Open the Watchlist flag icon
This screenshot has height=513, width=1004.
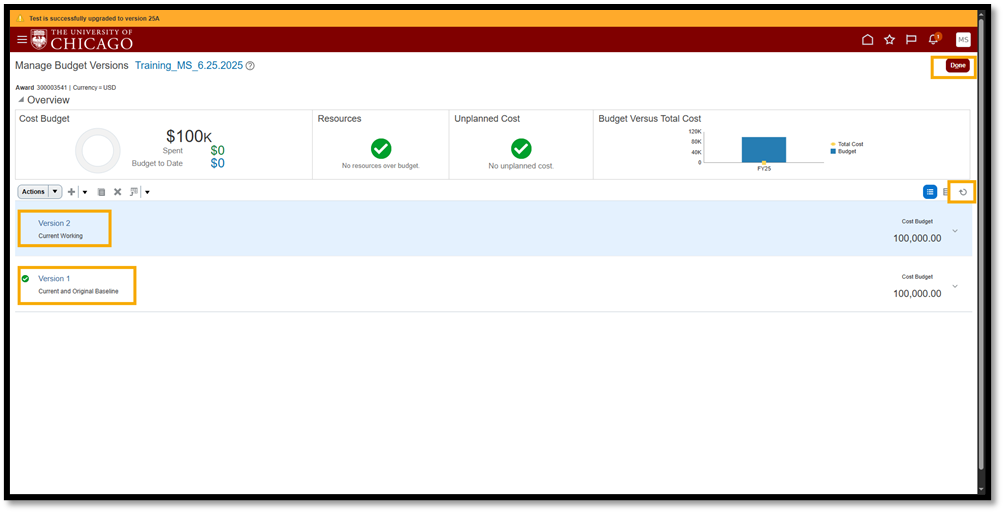point(911,40)
